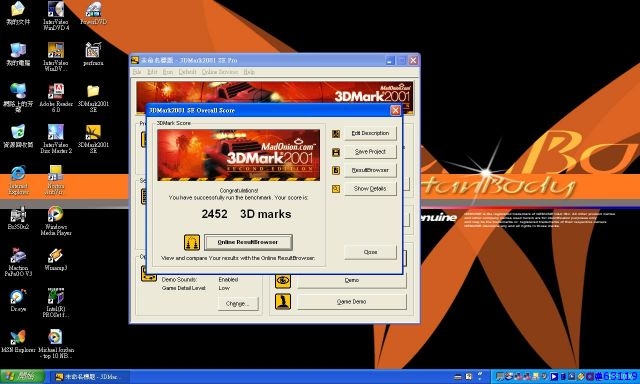Open Edit menu in 3DMark2001 main window
The image size is (640, 384).
pos(152,72)
